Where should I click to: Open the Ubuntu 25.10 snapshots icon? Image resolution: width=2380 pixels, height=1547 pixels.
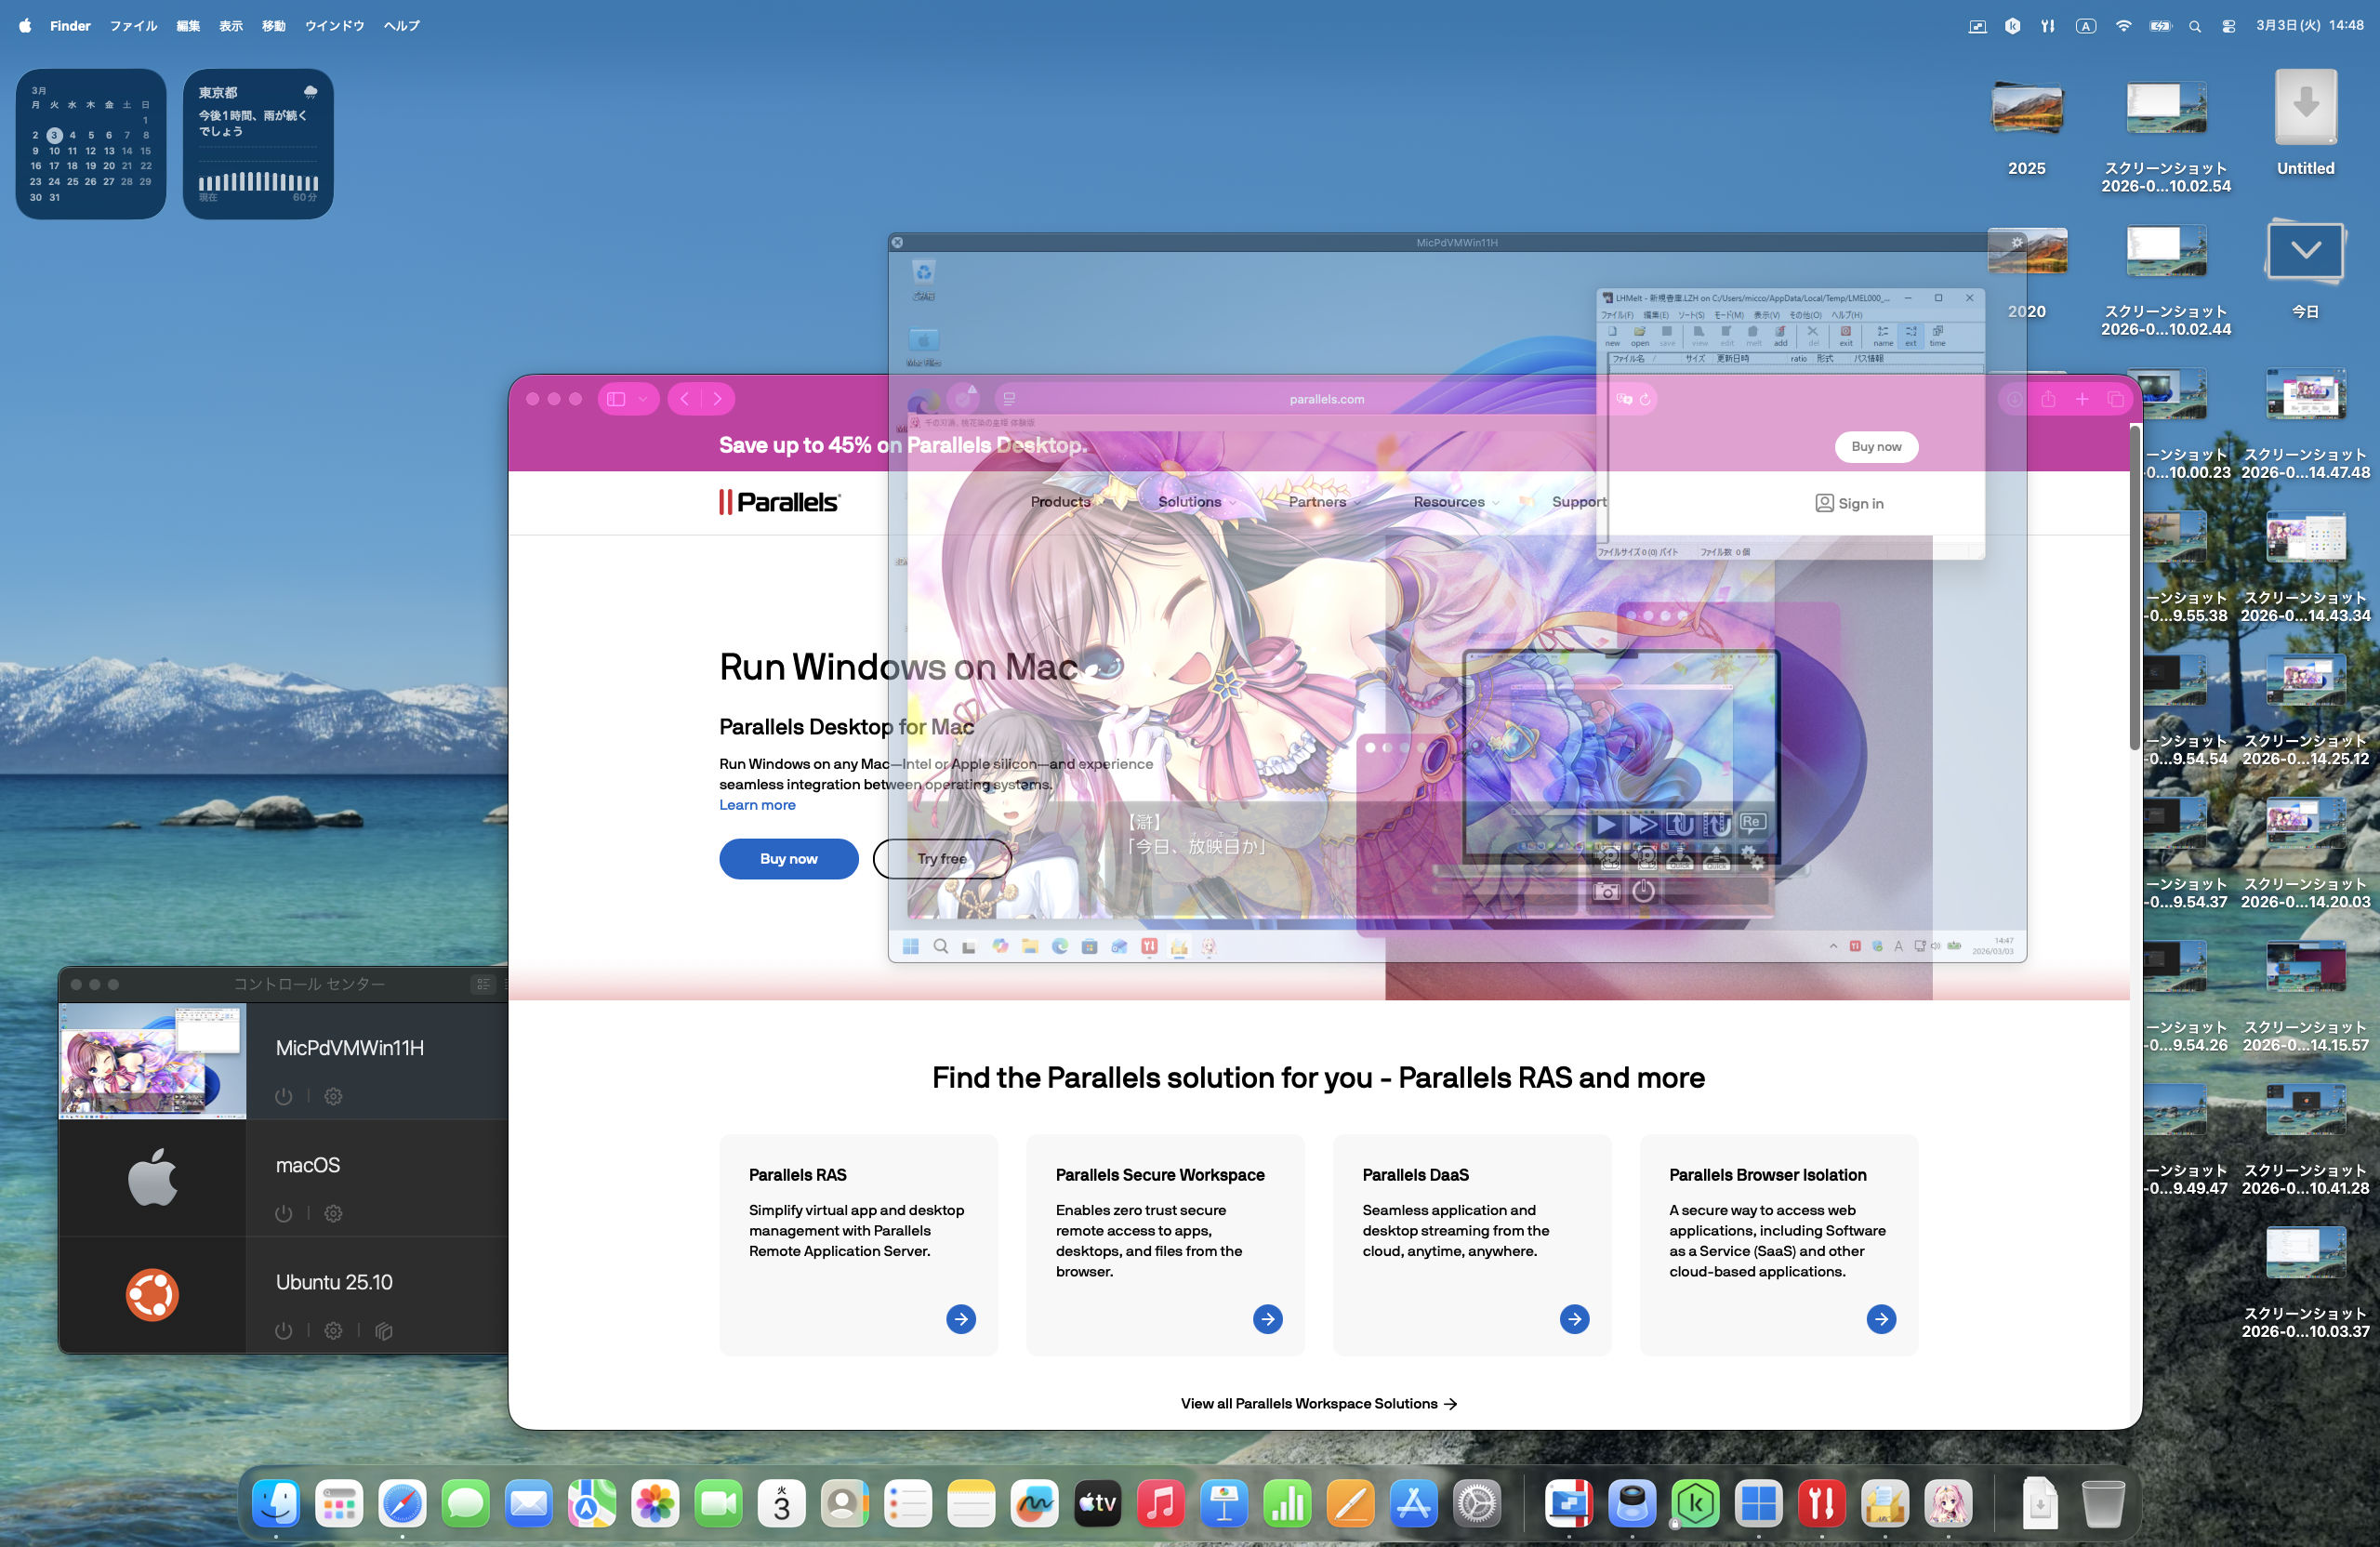[384, 1330]
